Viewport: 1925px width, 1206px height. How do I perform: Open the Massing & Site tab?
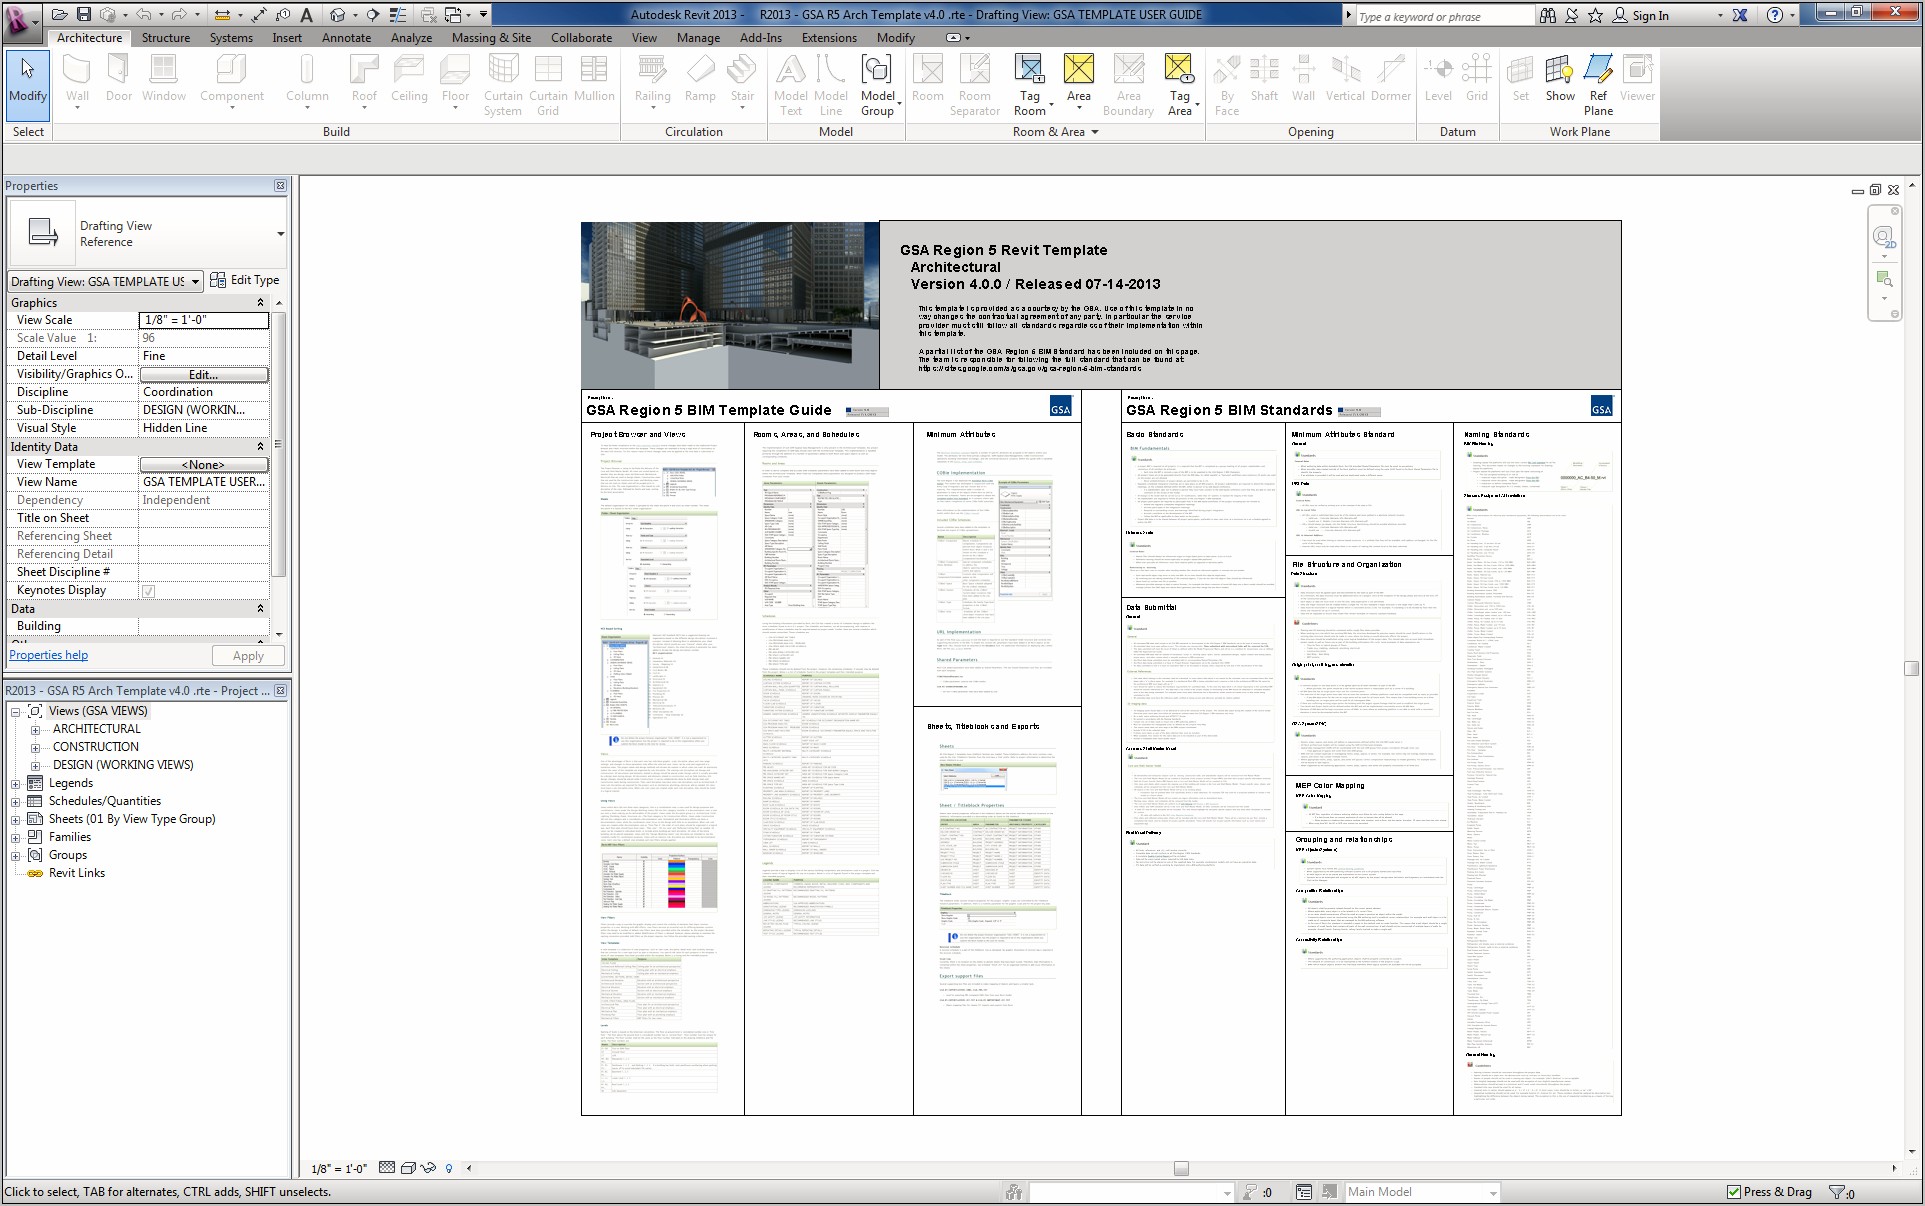491,38
